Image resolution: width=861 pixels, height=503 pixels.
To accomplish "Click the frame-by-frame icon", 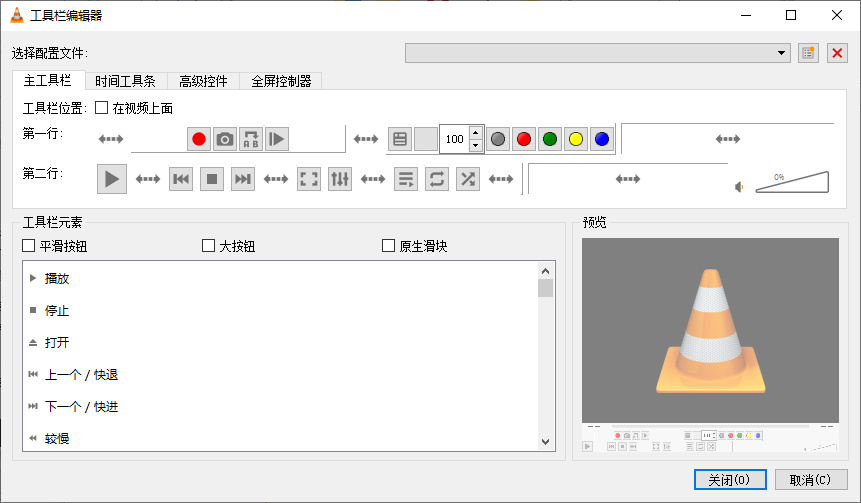I will point(277,139).
